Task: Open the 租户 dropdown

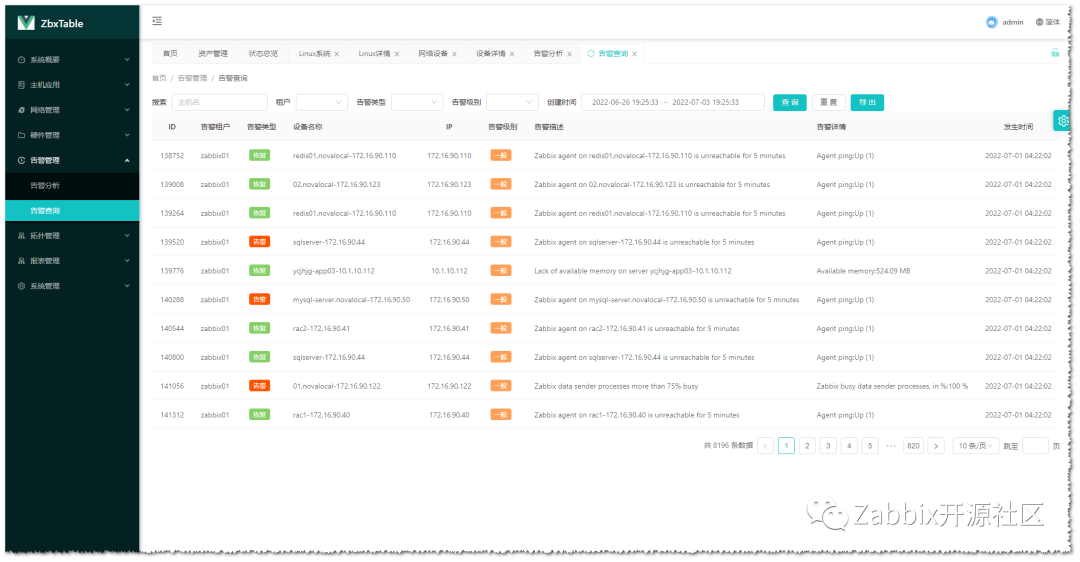Action: pyautogui.click(x=322, y=102)
